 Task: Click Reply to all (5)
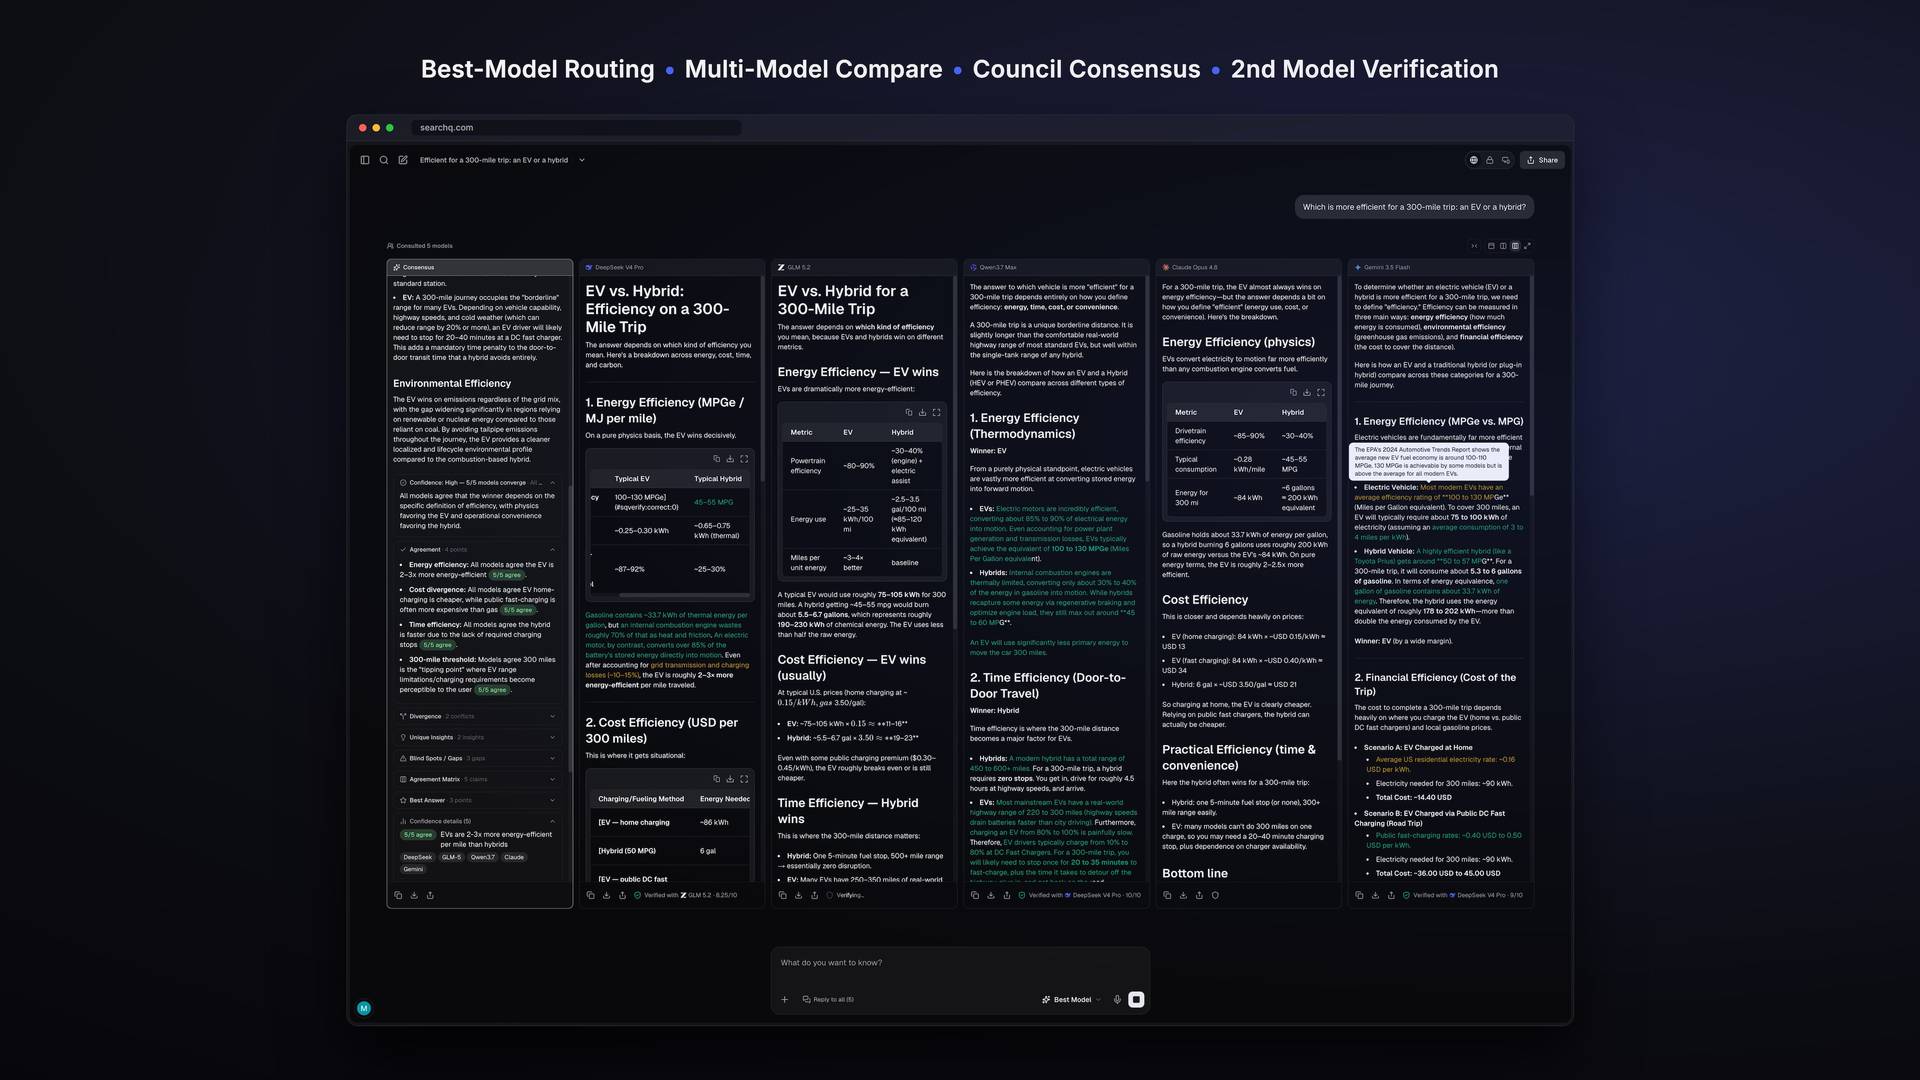pos(828,999)
